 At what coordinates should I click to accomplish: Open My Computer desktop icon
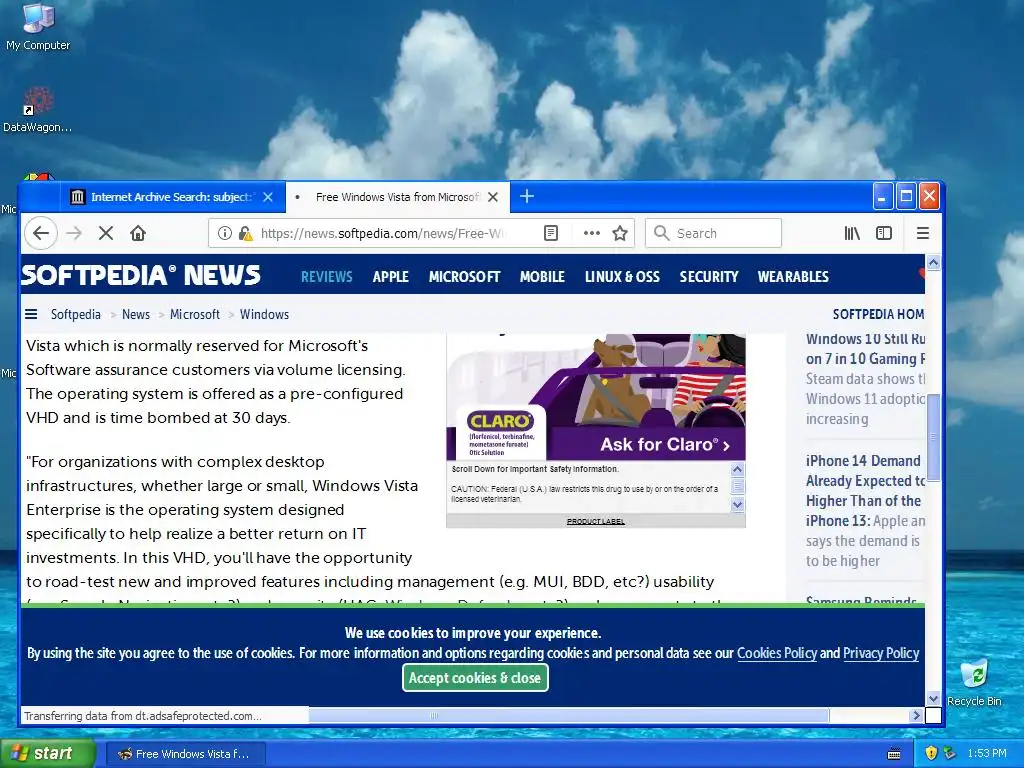38,27
